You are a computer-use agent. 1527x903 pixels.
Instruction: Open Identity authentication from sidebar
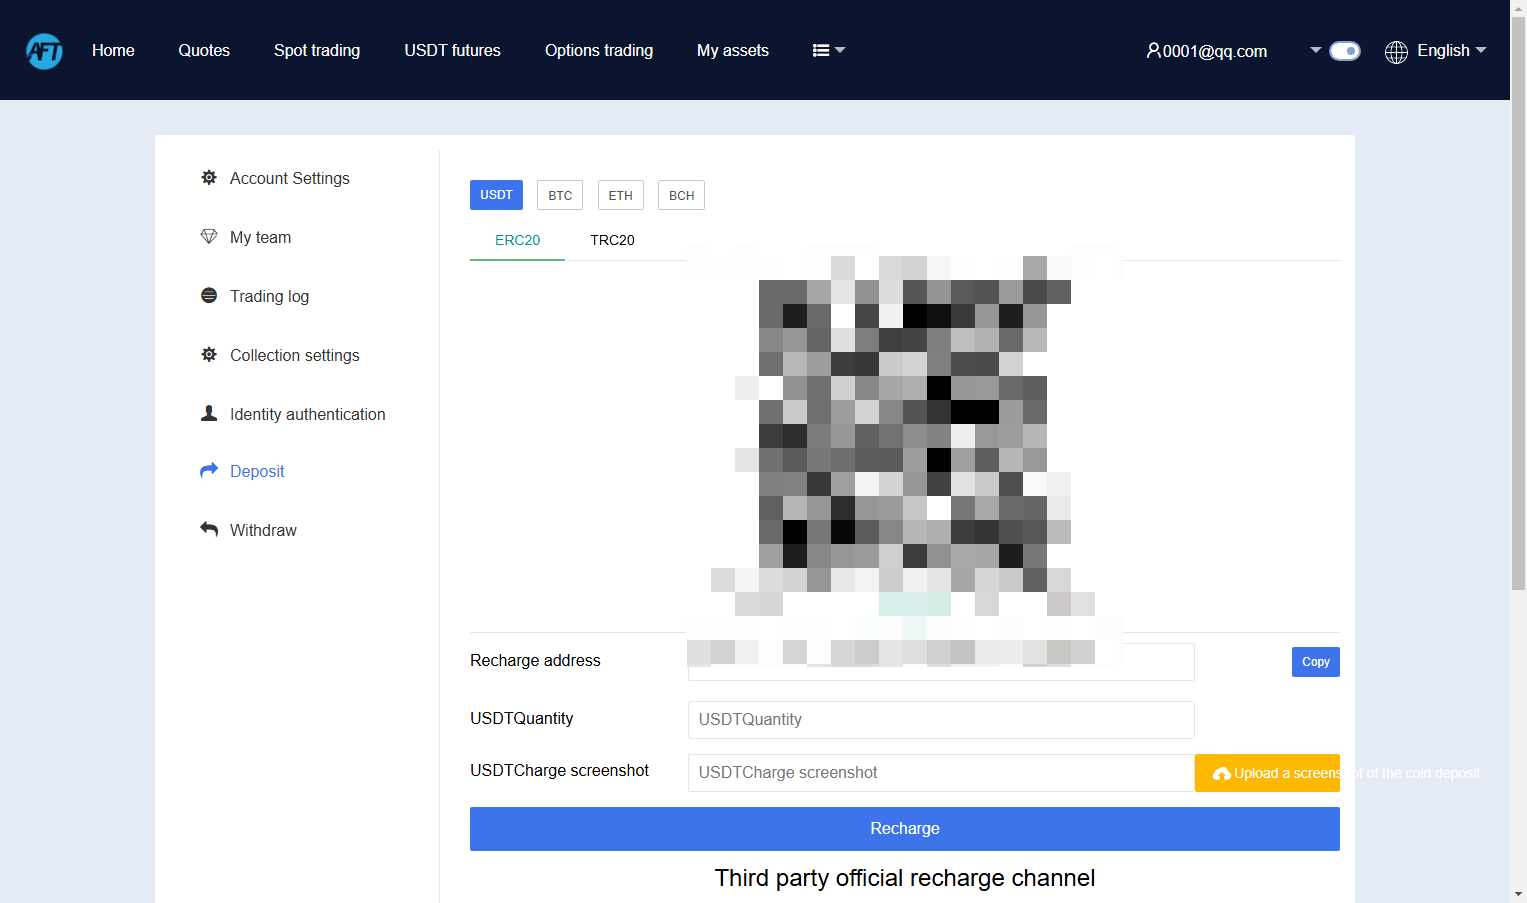tap(307, 414)
